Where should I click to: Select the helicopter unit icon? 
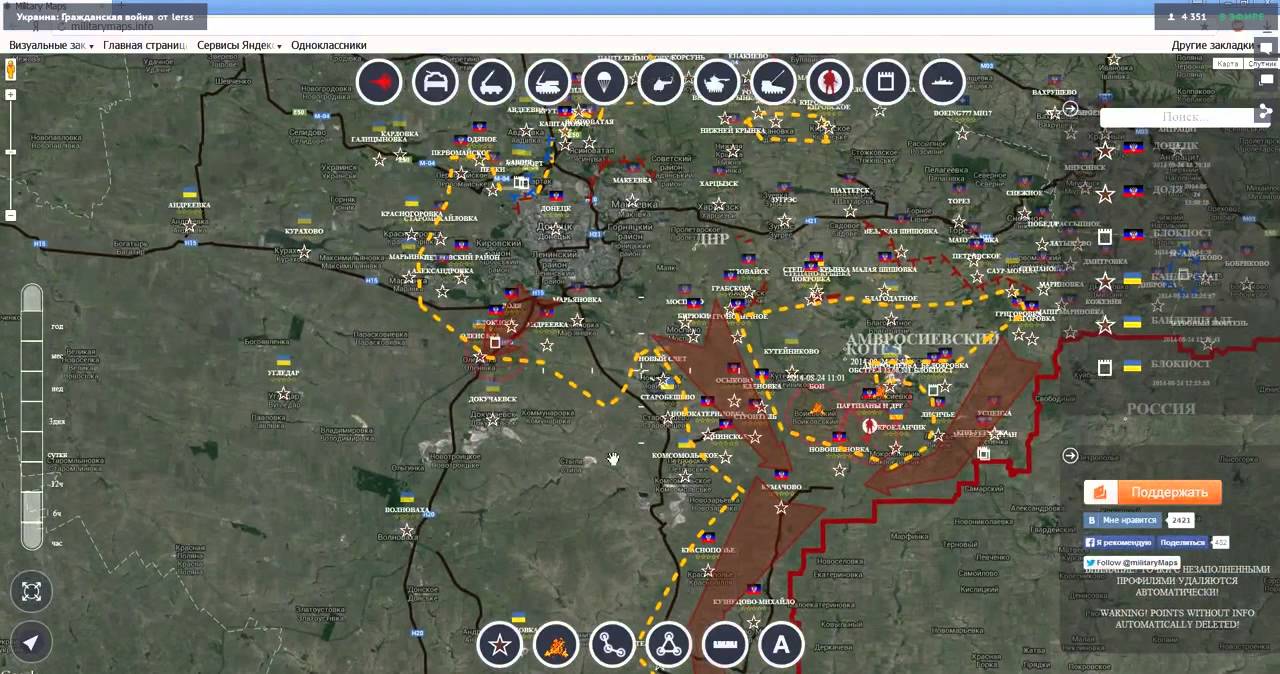[660, 83]
